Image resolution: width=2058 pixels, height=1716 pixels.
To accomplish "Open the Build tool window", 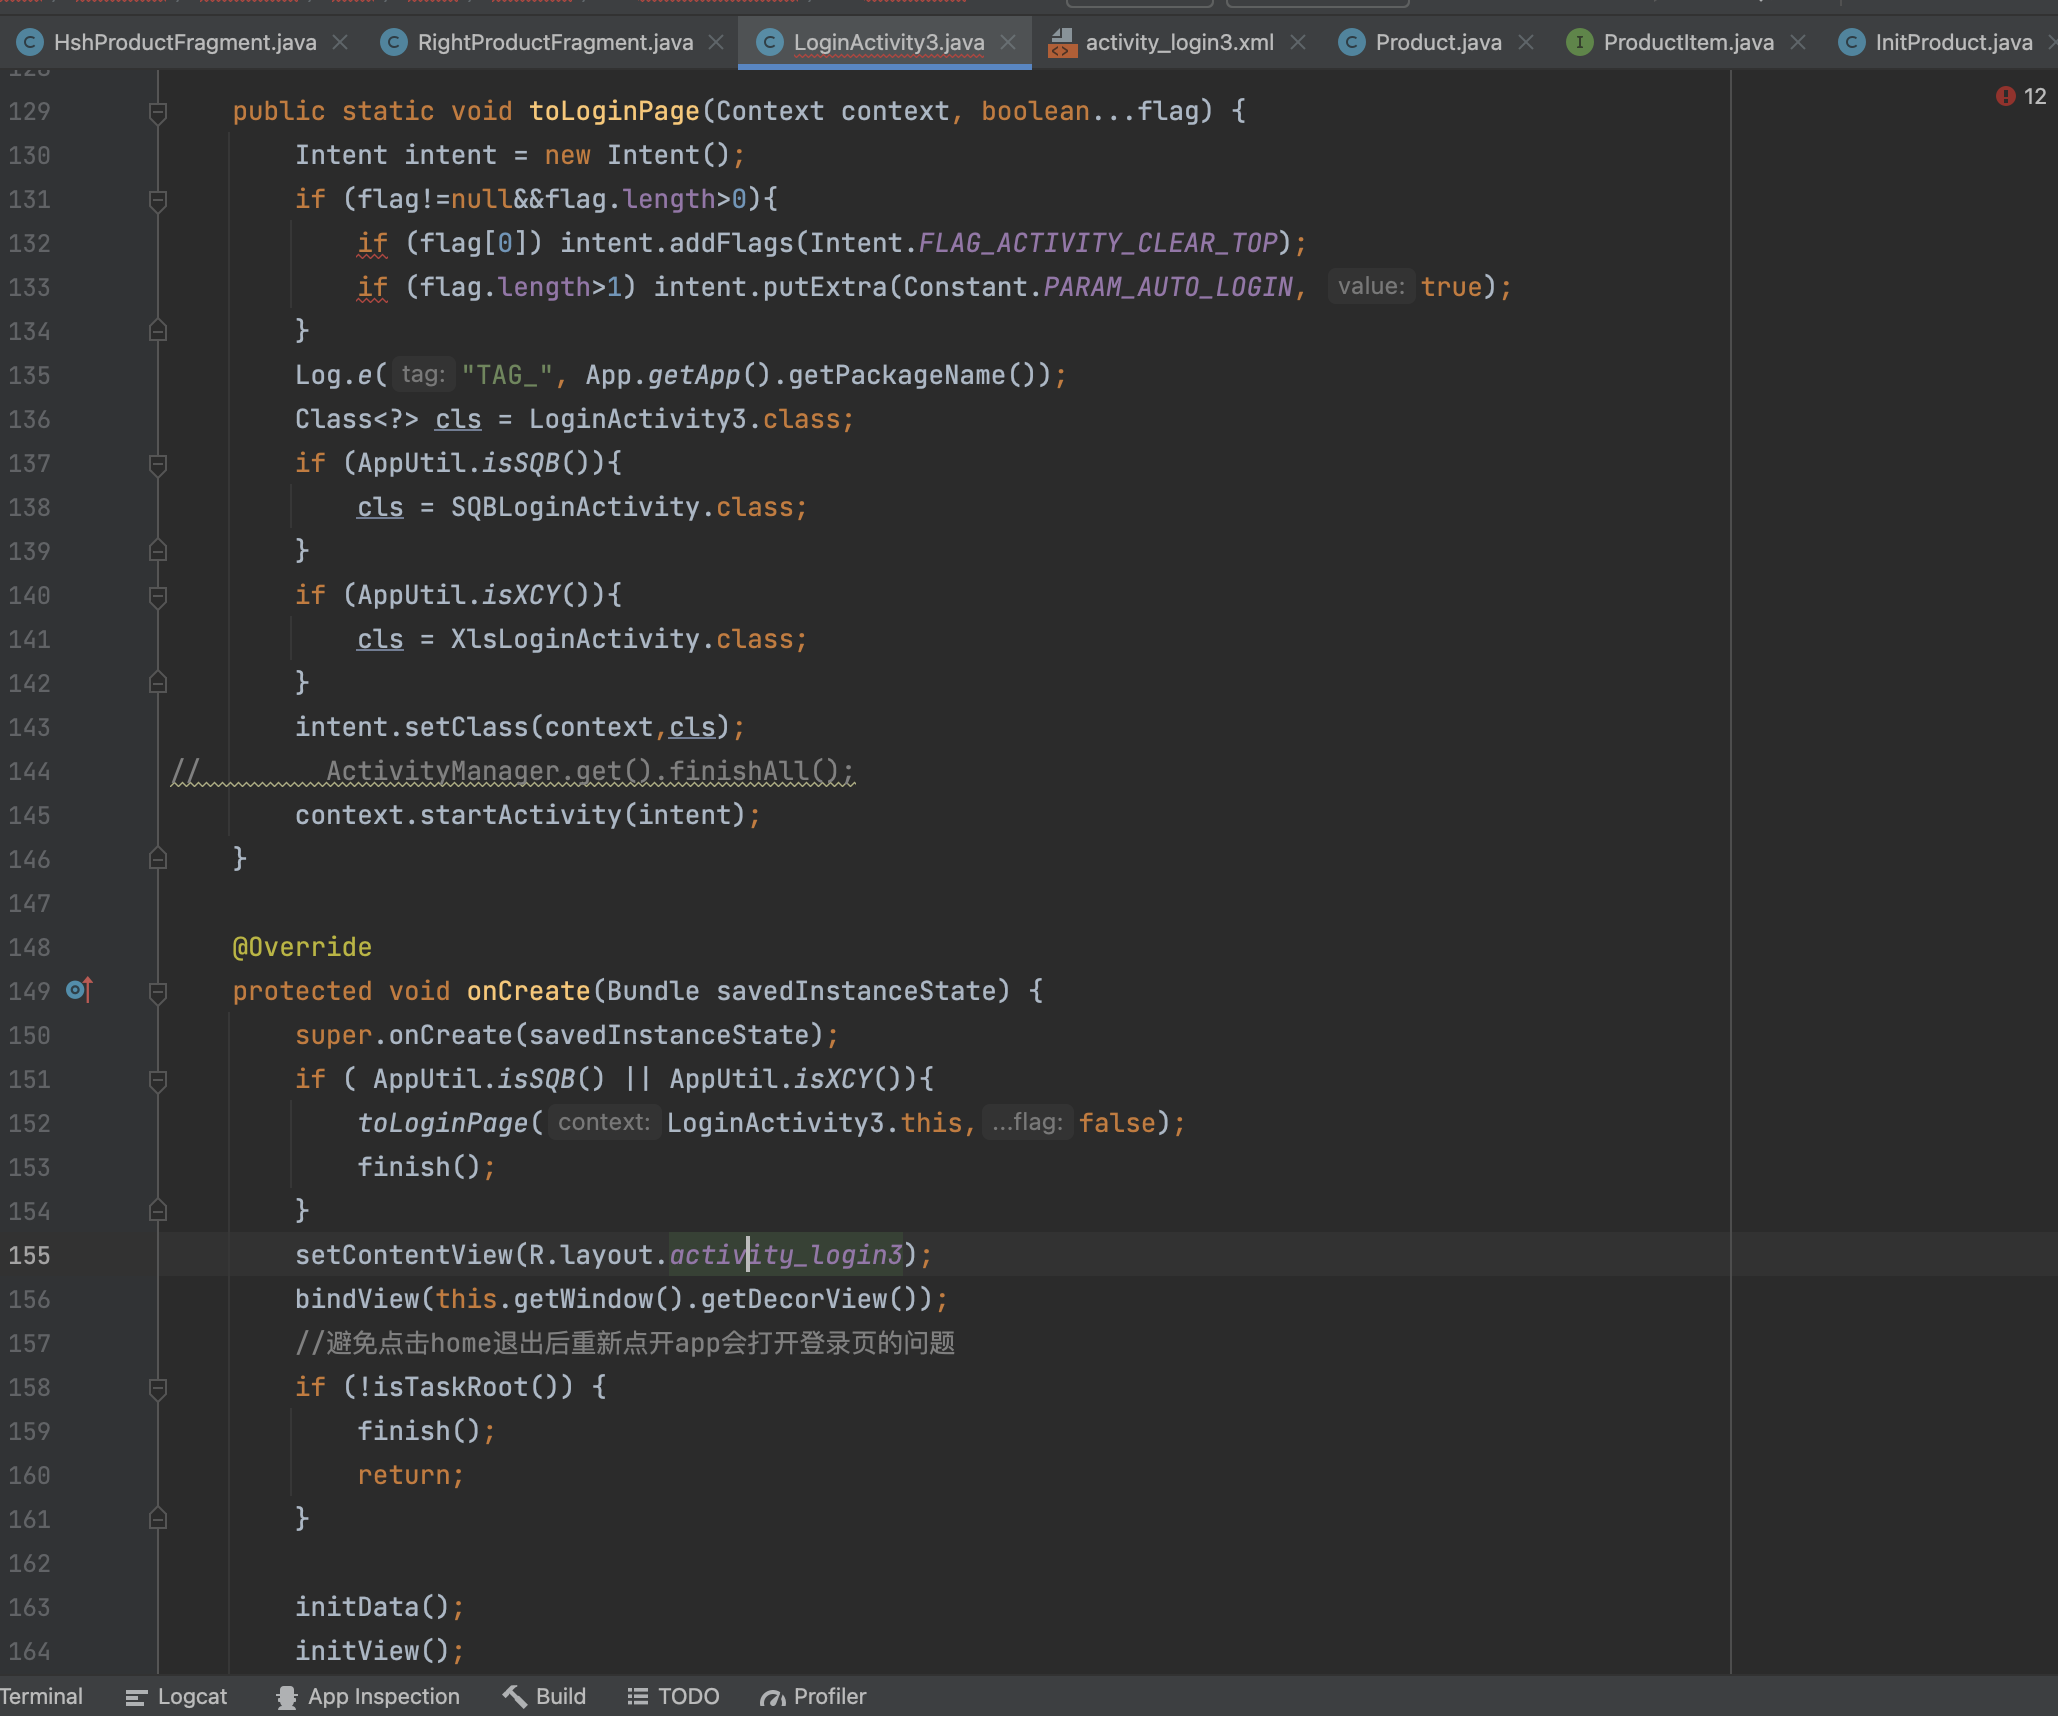I will click(x=545, y=1696).
